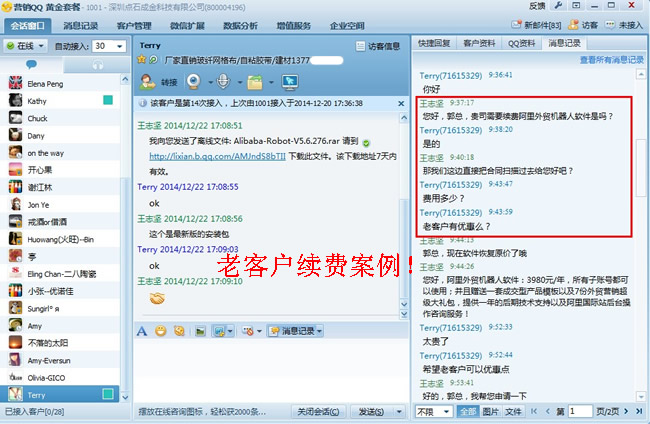Select contact Jon Ye

click(x=61, y=205)
